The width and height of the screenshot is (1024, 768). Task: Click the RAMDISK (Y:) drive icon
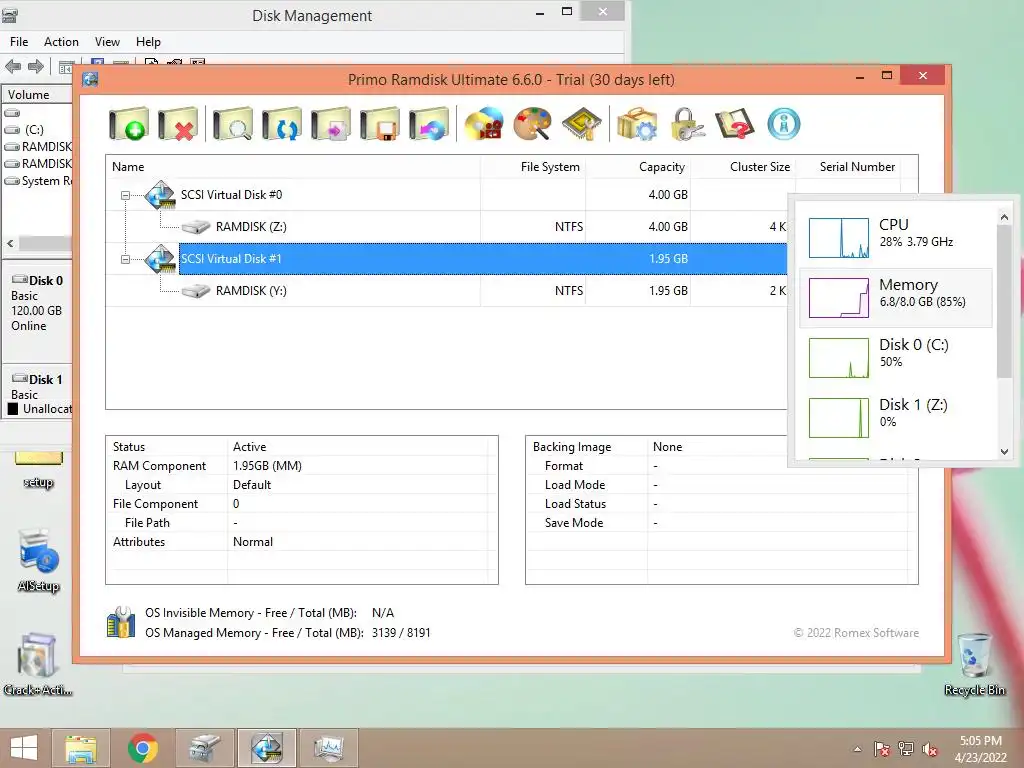coord(195,291)
